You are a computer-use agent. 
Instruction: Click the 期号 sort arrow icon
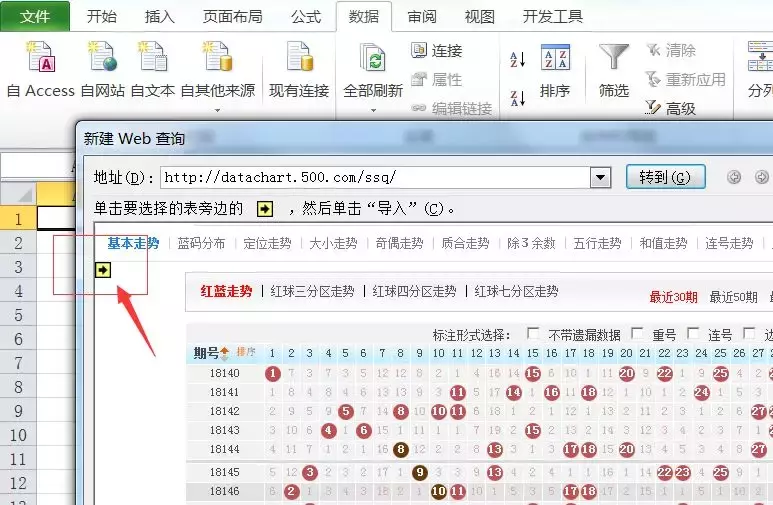[x=225, y=353]
